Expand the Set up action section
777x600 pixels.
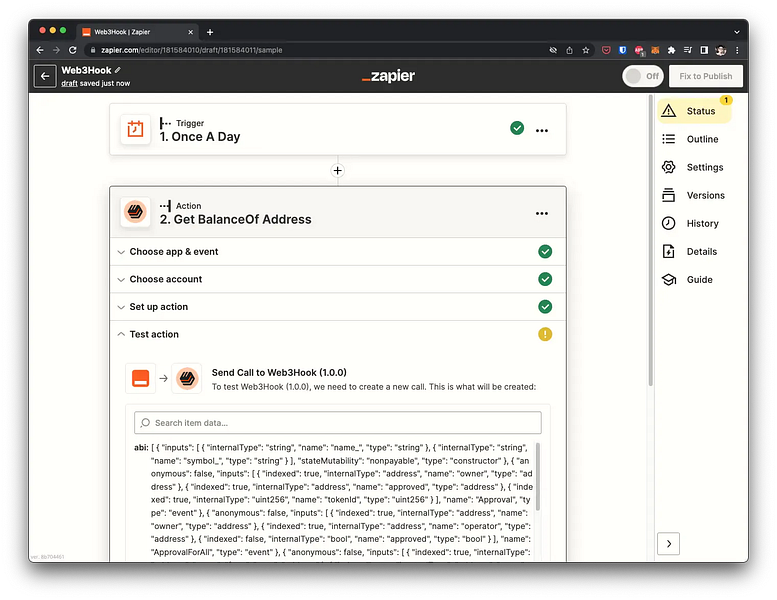pyautogui.click(x=337, y=307)
